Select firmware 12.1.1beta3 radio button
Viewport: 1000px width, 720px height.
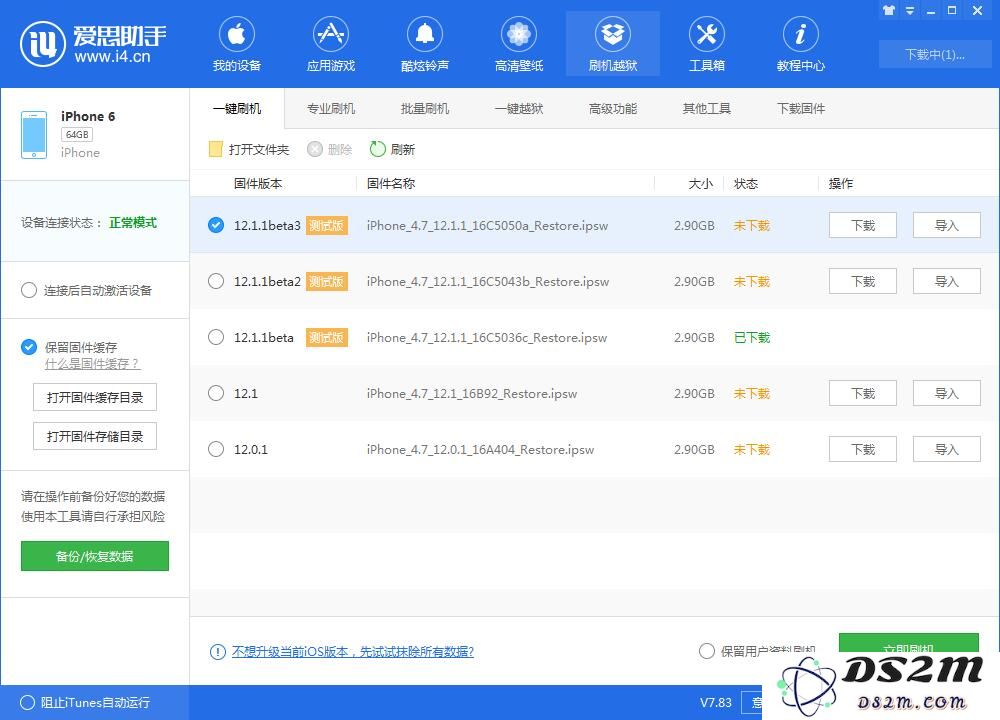[x=216, y=225]
